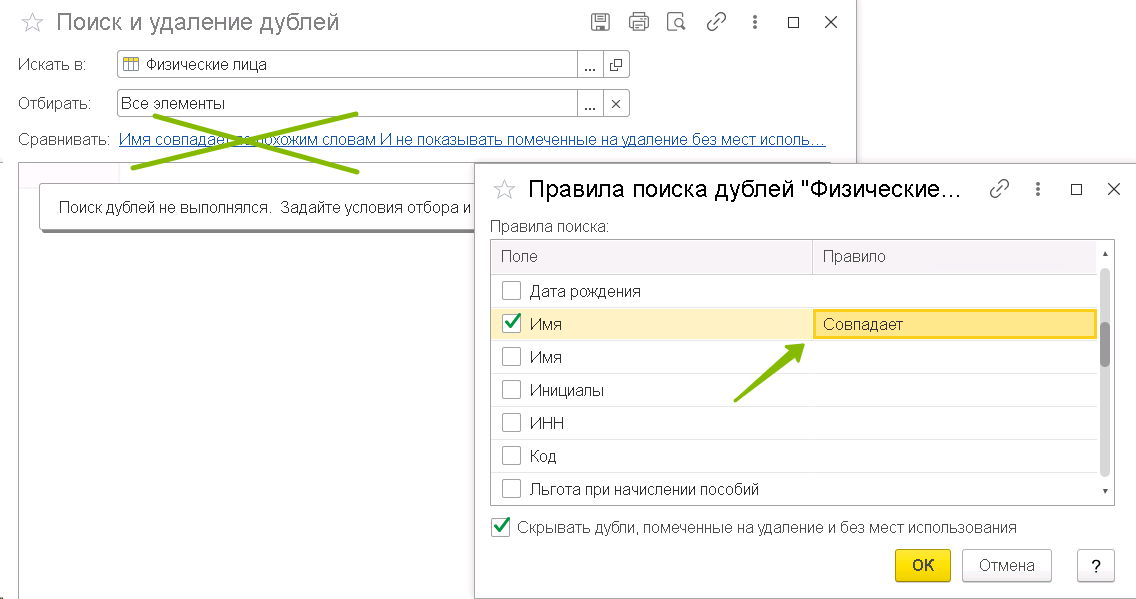The height and width of the screenshot is (599, 1136).
Task: Open the three-dot menu in rules dialog
Action: (1039, 189)
